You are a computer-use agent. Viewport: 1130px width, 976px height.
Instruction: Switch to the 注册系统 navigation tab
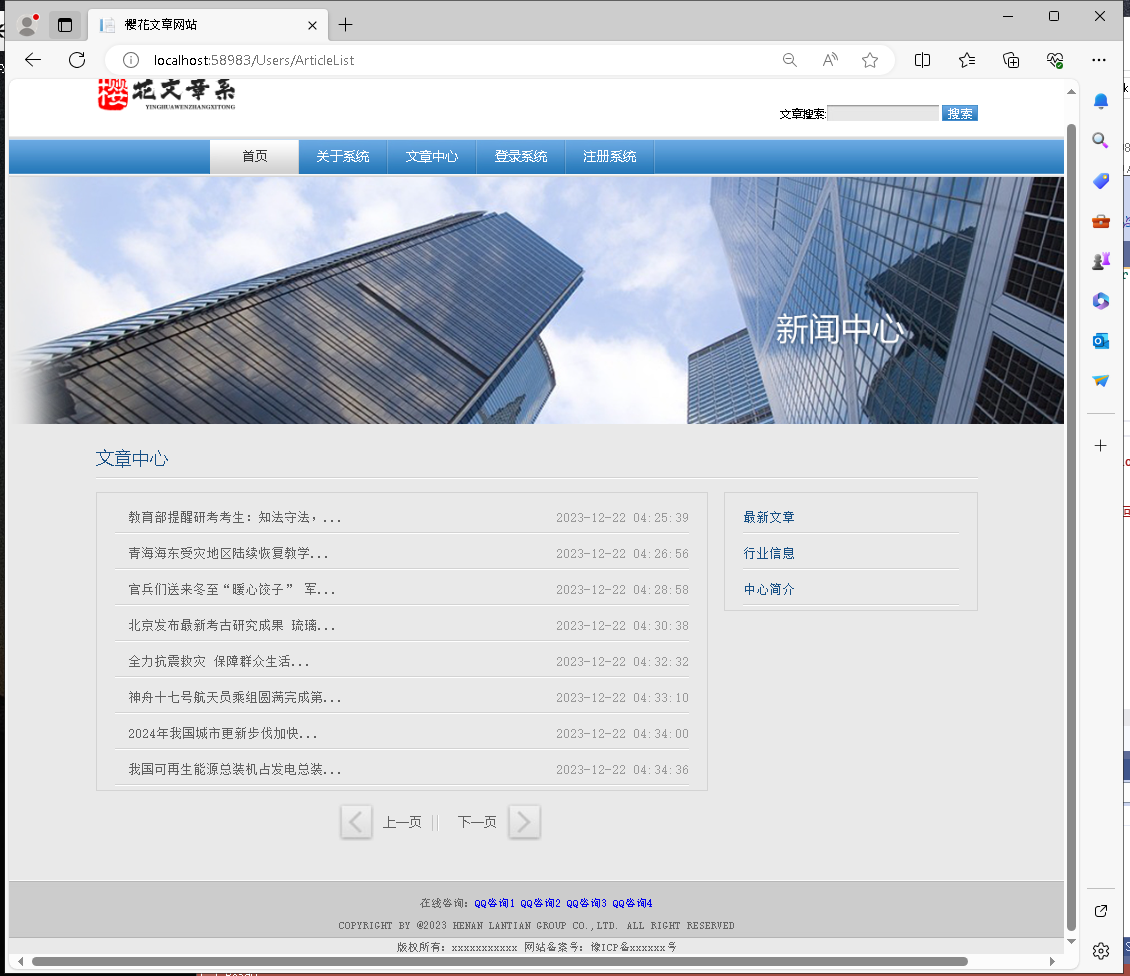(609, 156)
